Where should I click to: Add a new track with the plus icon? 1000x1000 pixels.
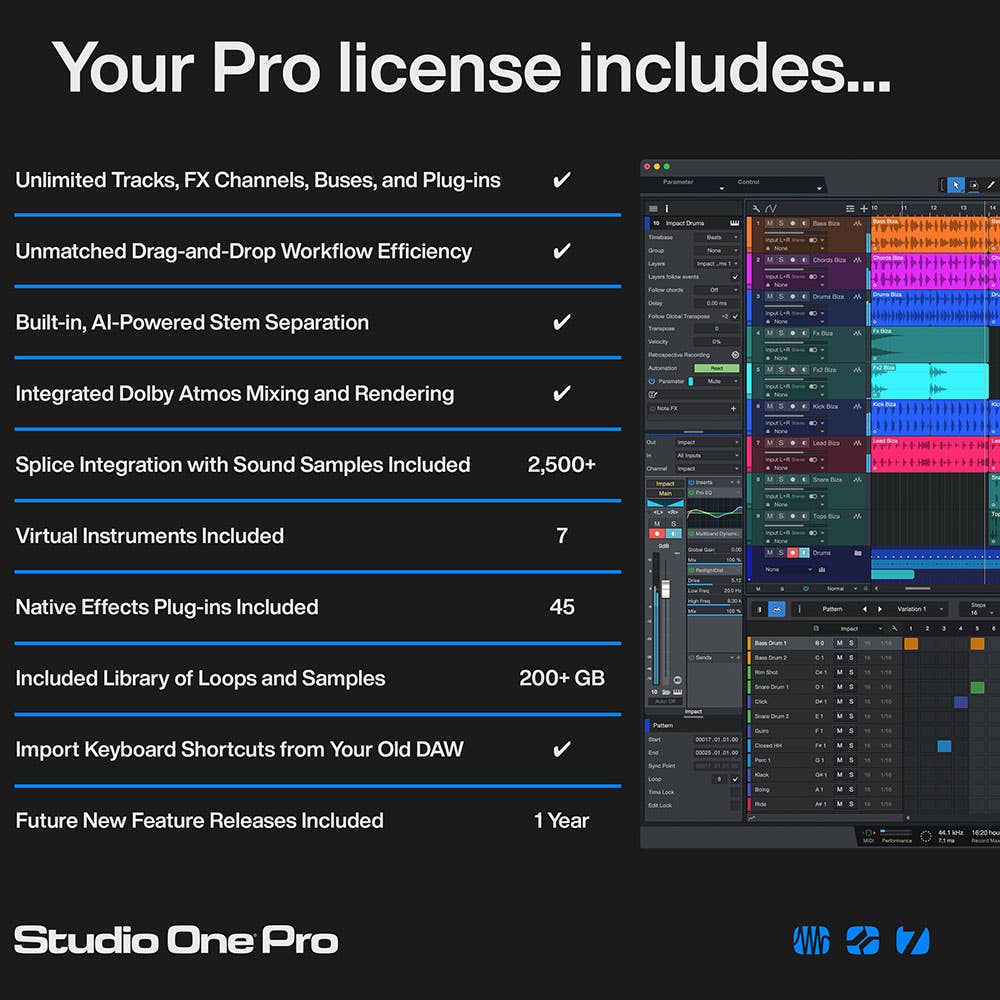tap(864, 208)
